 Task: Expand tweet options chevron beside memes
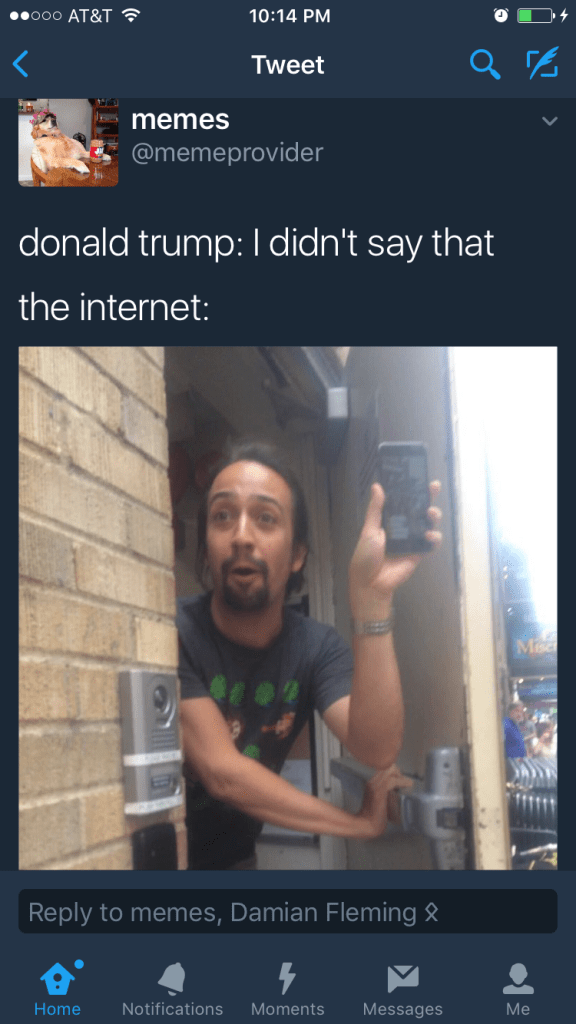tap(550, 121)
